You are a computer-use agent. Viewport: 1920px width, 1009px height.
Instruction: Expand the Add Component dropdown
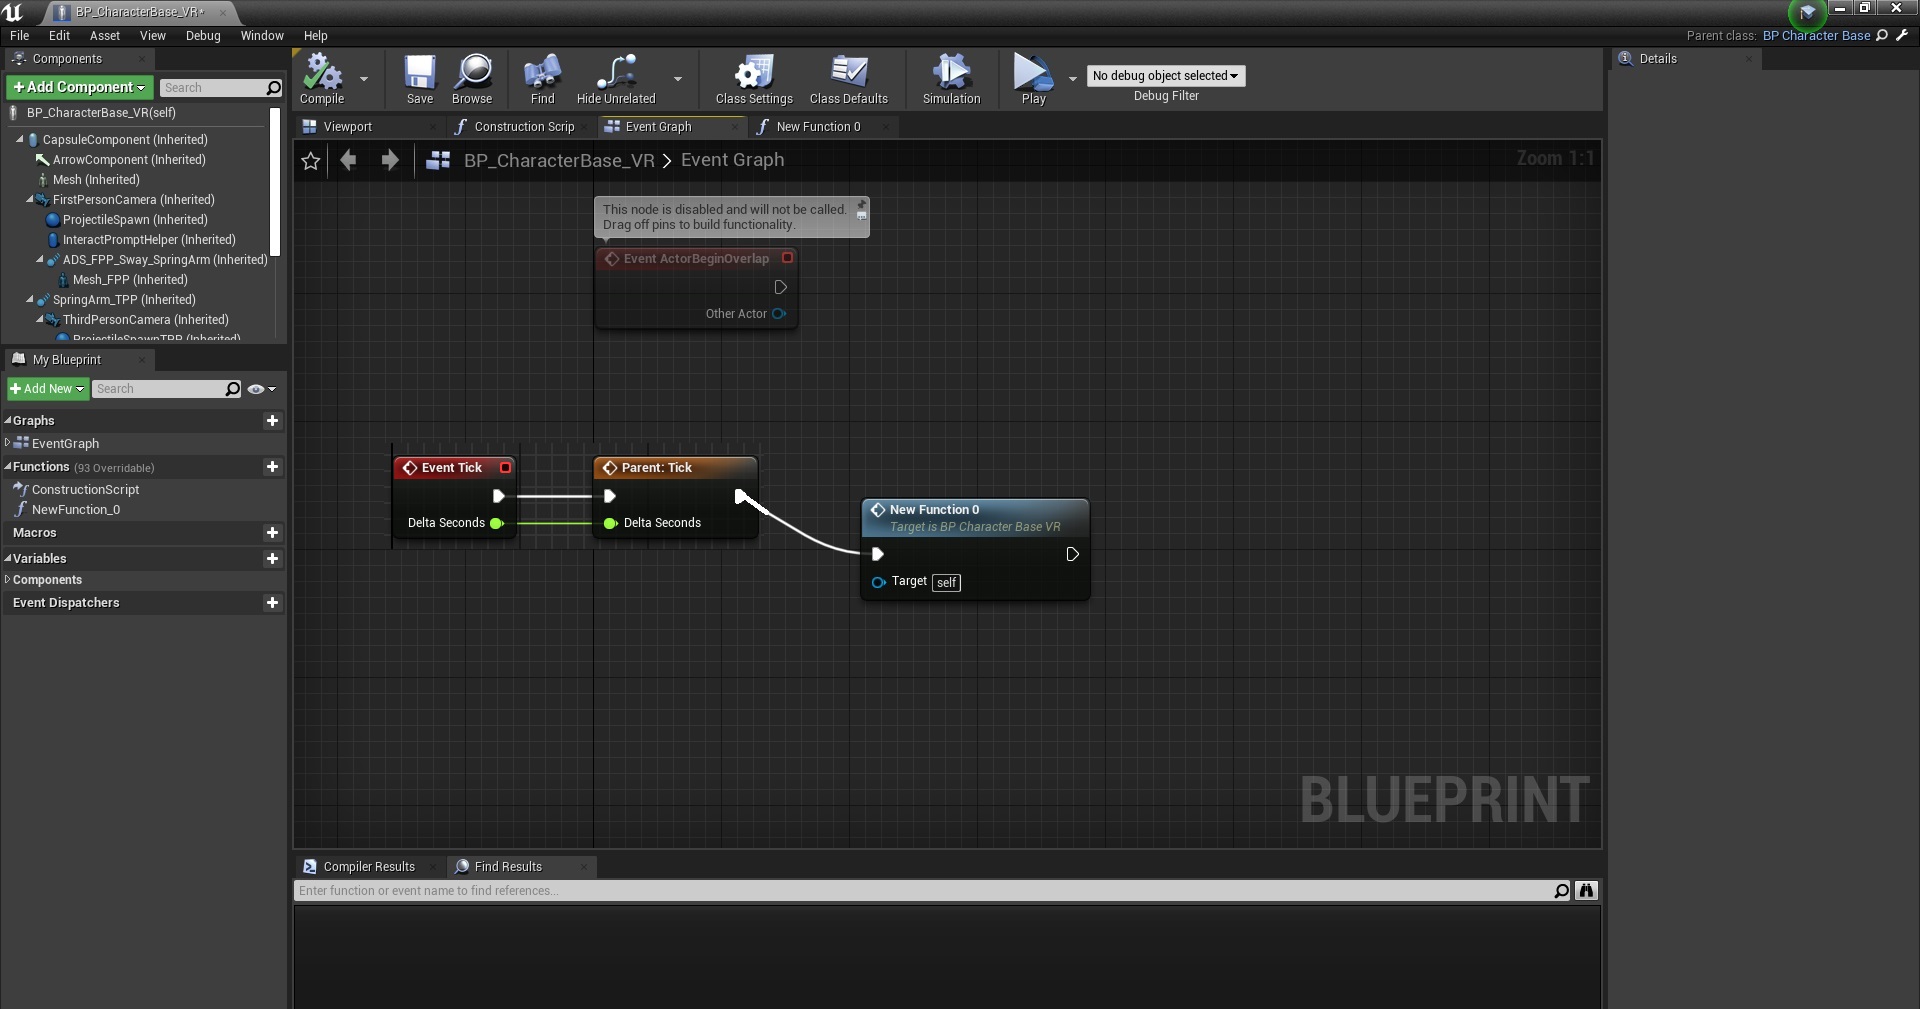(x=80, y=88)
